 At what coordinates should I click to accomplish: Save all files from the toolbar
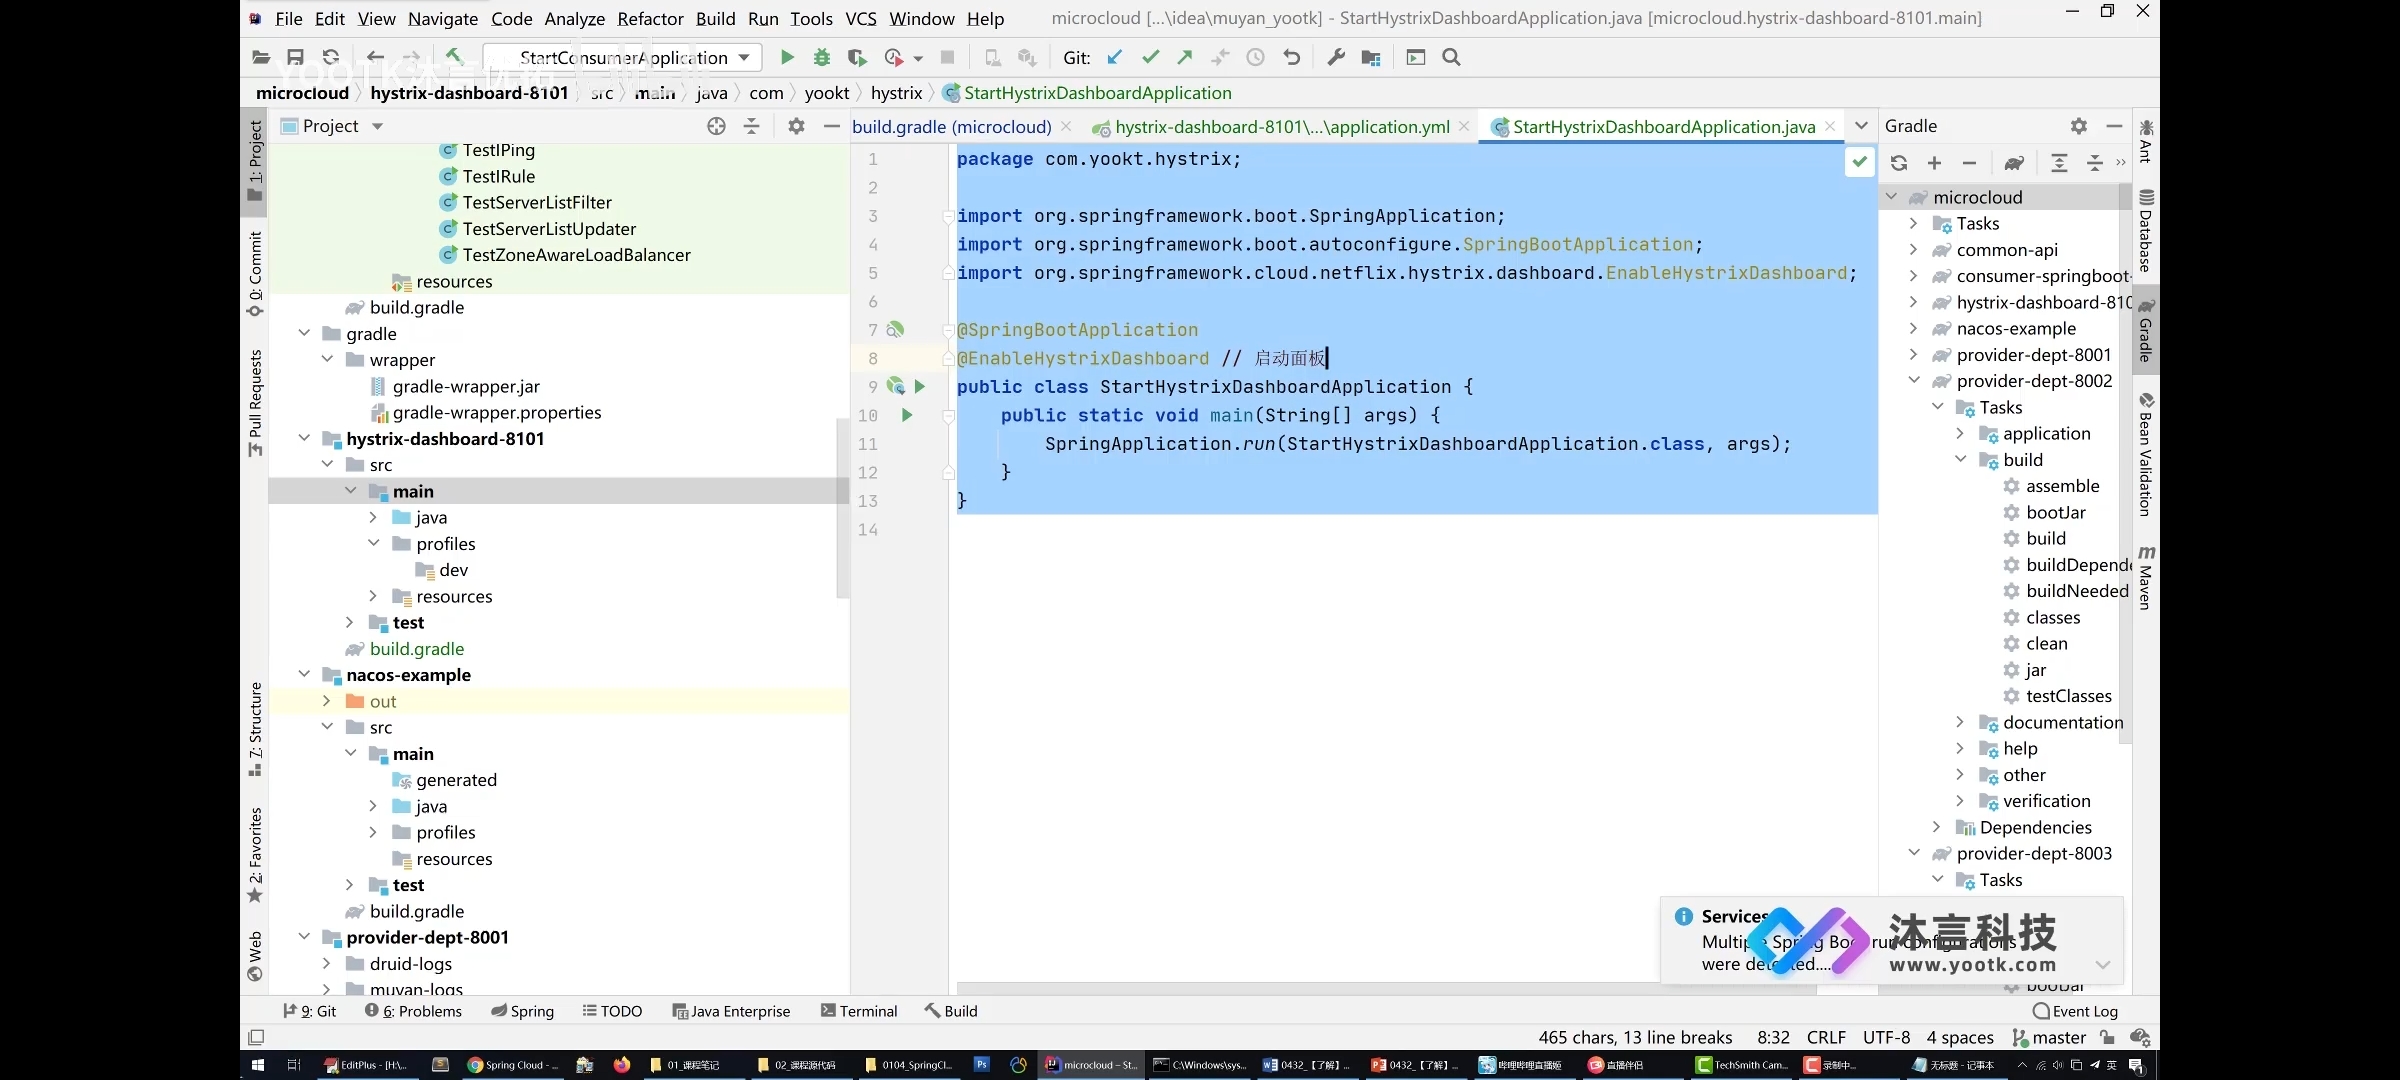[x=295, y=57]
